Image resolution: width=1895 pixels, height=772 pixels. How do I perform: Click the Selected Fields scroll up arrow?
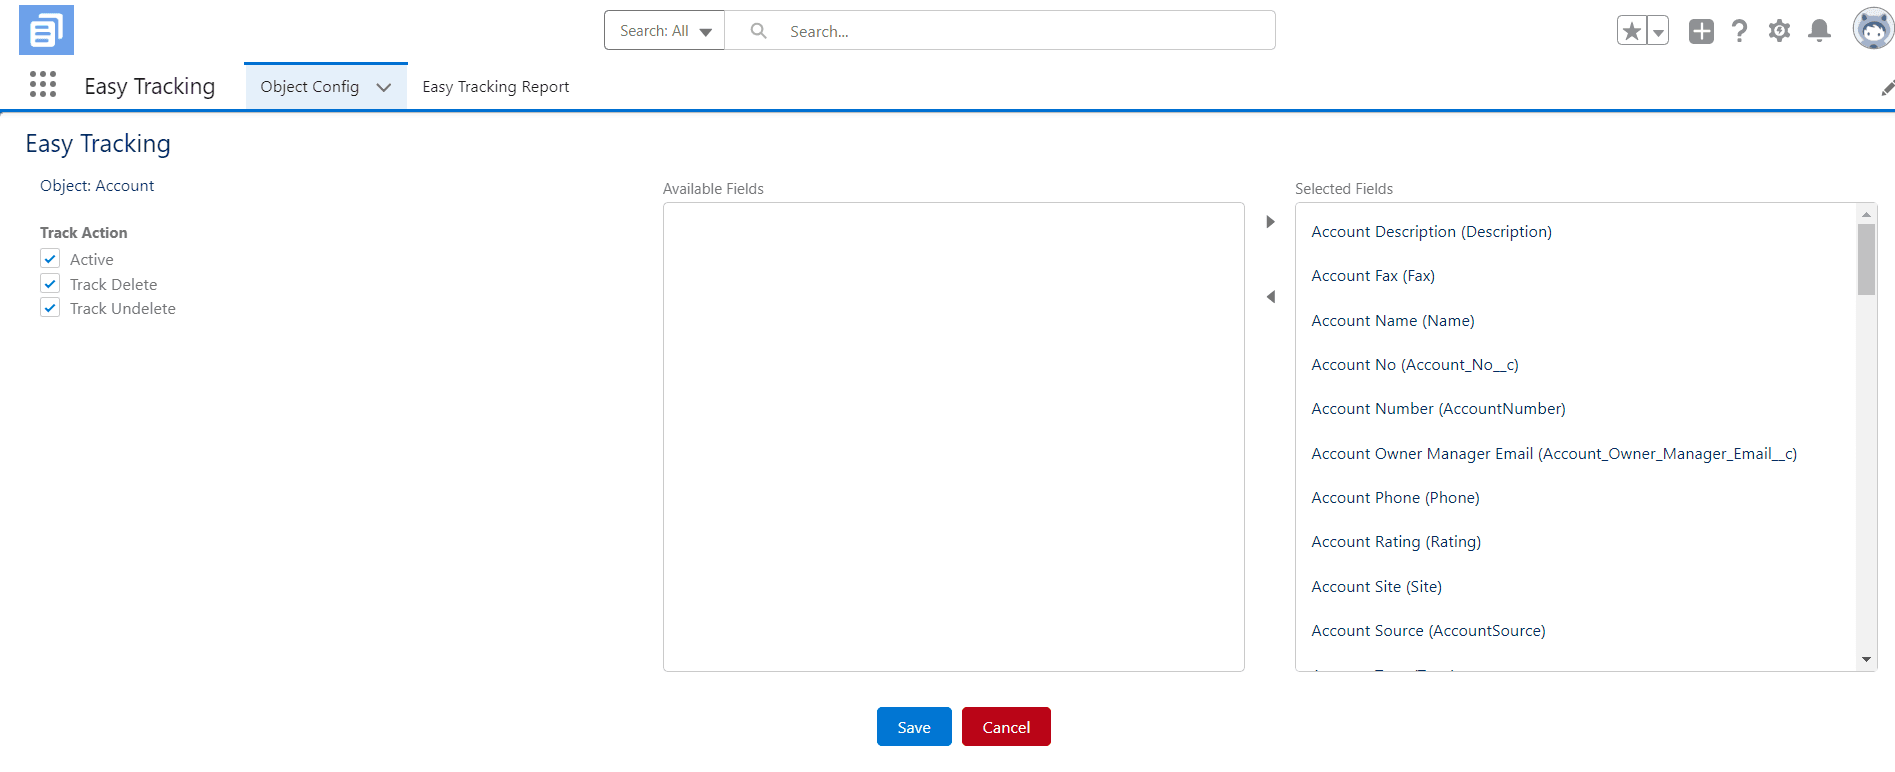pyautogui.click(x=1866, y=214)
